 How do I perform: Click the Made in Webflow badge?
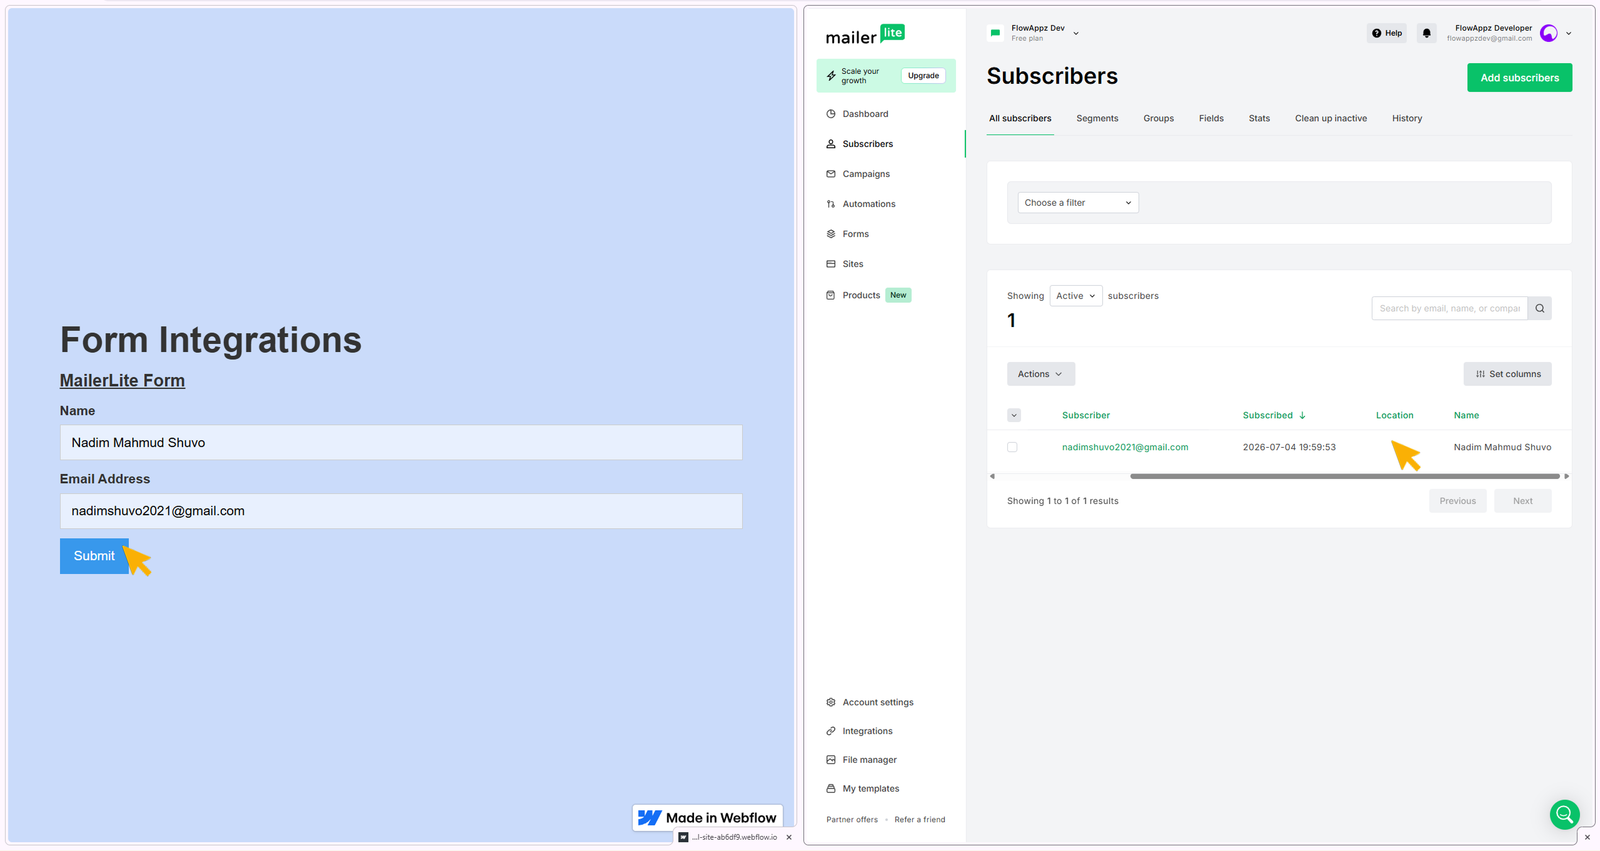point(708,818)
